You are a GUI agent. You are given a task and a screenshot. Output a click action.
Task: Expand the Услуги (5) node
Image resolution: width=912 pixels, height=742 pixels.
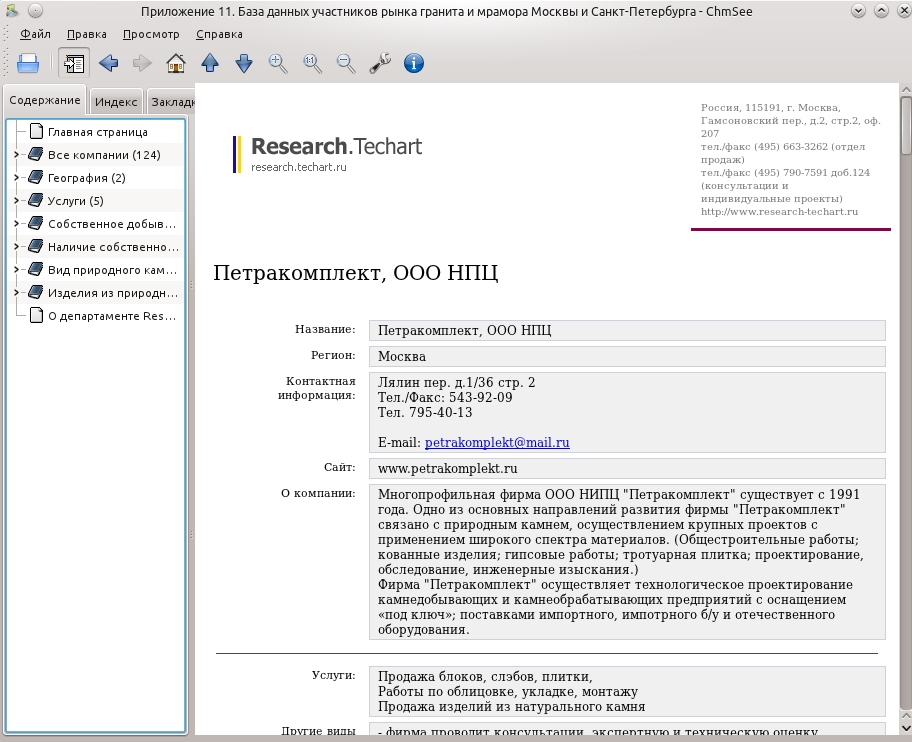click(x=16, y=201)
